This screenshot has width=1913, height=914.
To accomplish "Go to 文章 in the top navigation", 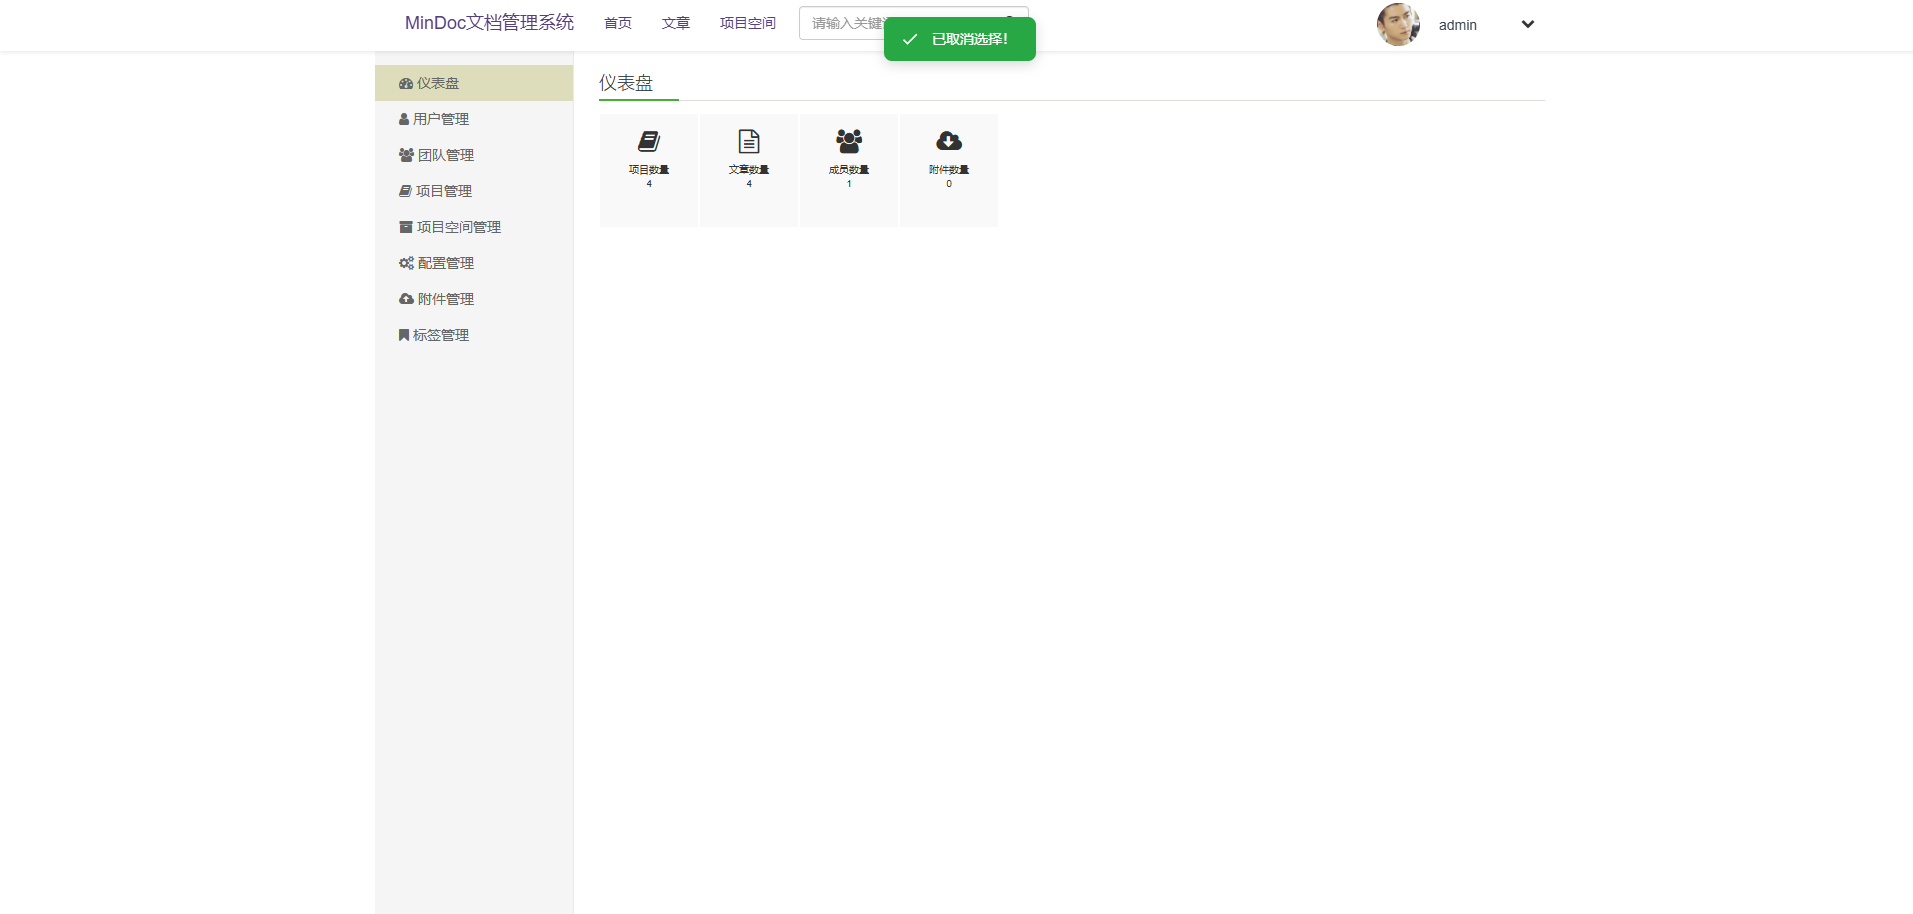I will point(676,23).
